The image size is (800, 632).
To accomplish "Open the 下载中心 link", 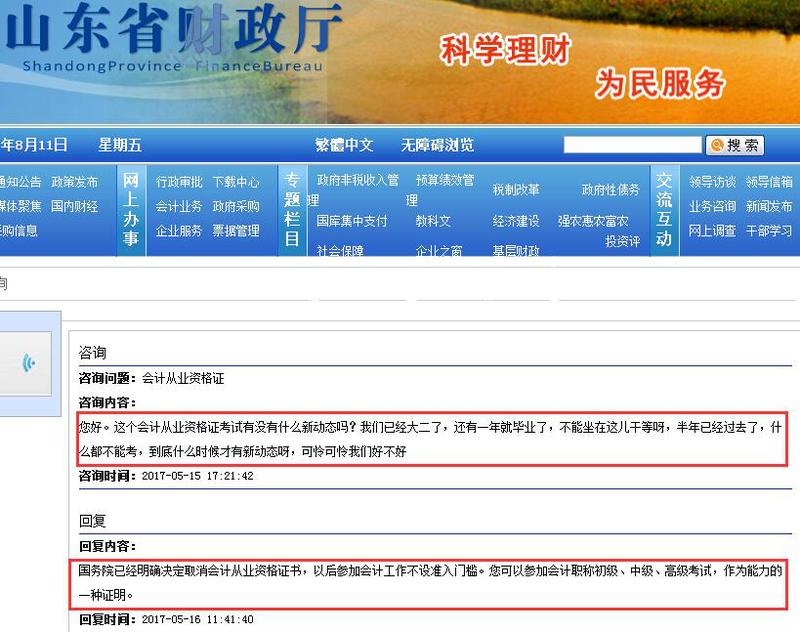I will point(237,183).
